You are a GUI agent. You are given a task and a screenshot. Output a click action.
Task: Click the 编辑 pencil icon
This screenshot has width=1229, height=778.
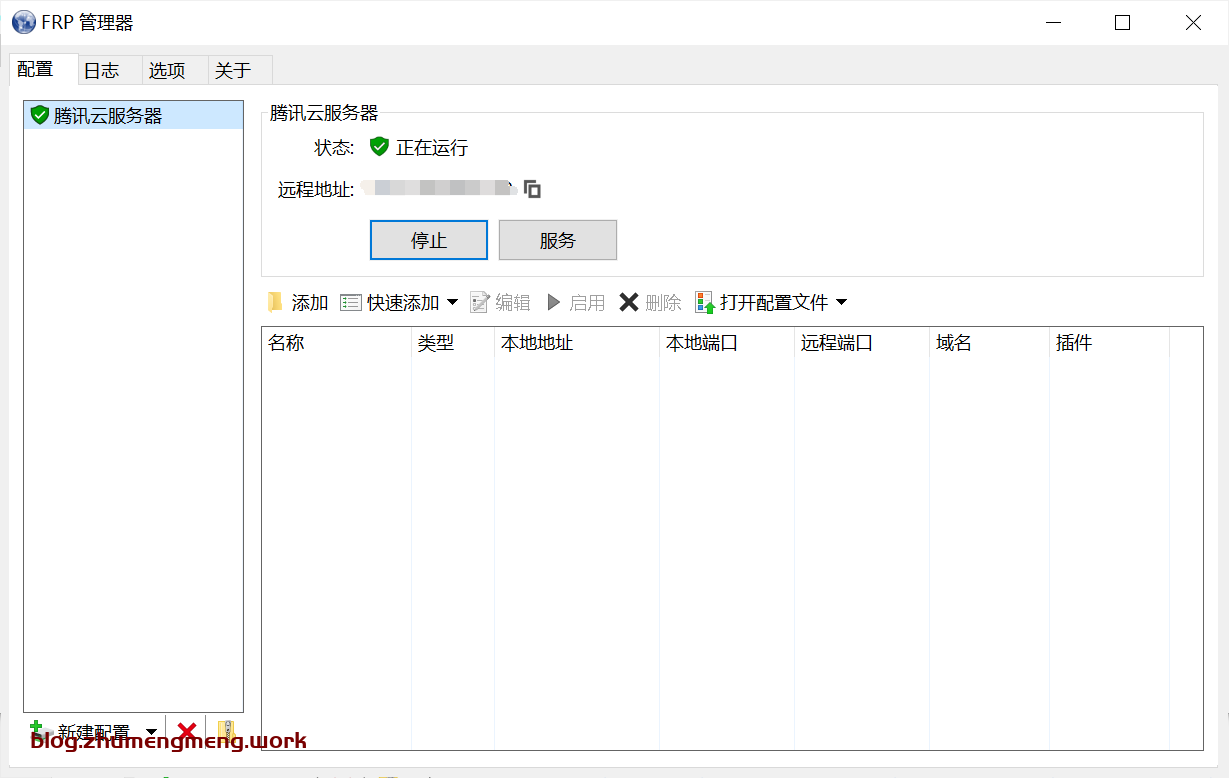pyautogui.click(x=480, y=302)
